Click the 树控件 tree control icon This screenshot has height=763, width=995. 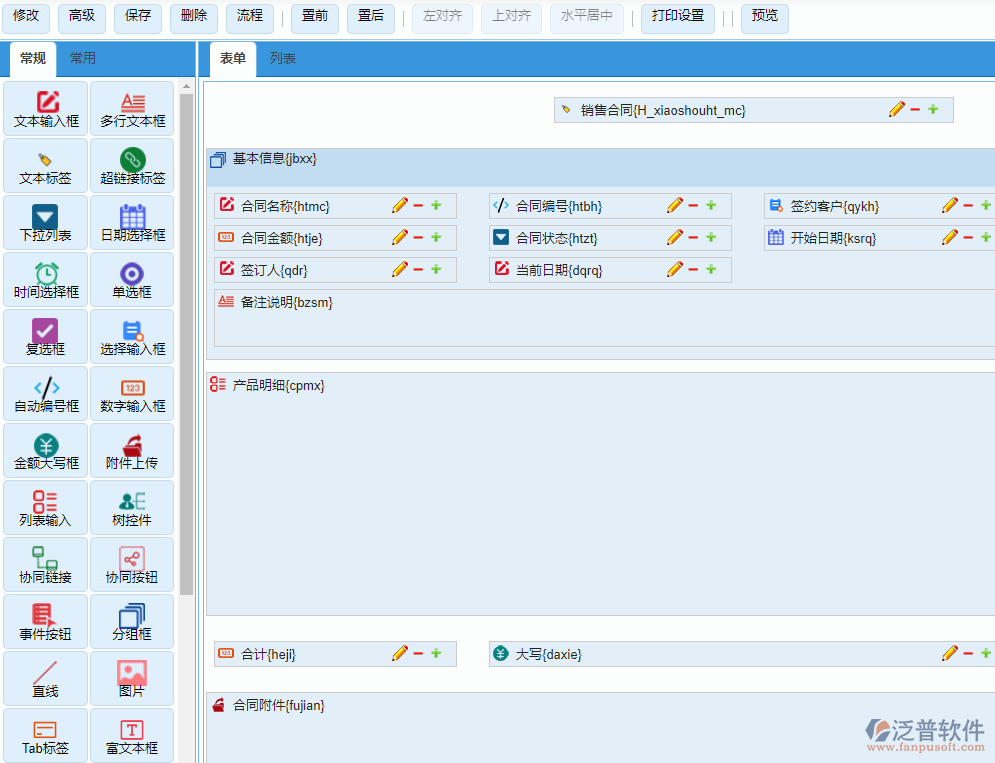pyautogui.click(x=132, y=508)
